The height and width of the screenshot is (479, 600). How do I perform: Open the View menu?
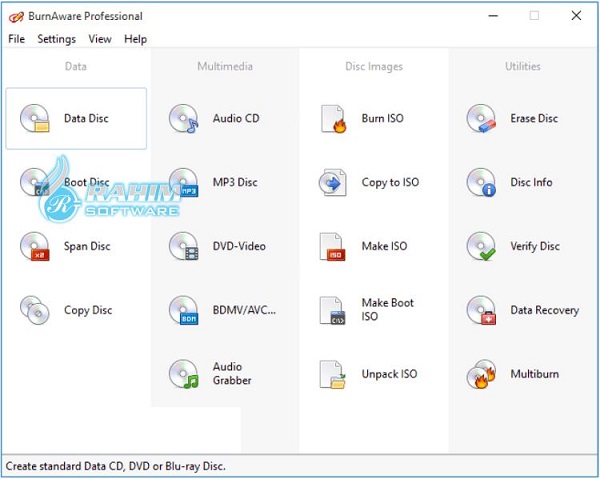100,39
